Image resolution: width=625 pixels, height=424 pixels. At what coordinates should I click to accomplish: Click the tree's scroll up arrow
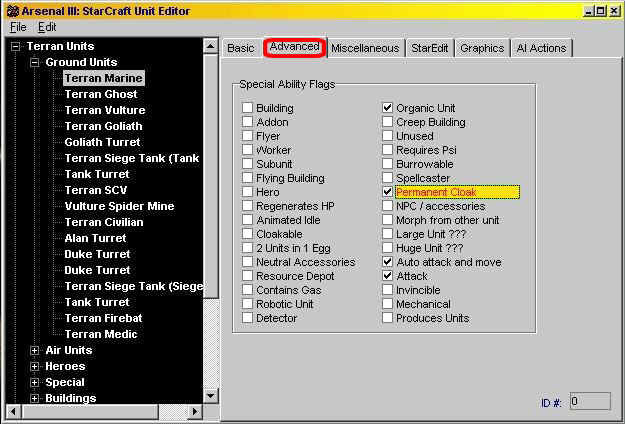click(x=210, y=46)
